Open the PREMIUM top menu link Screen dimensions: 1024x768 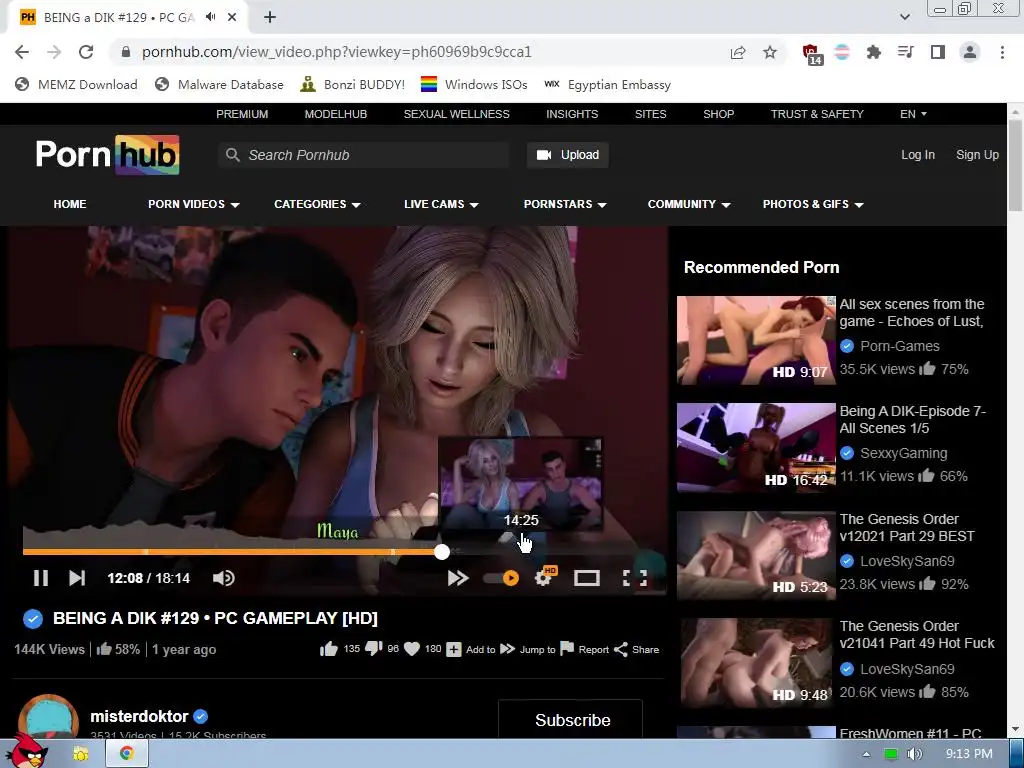click(242, 114)
